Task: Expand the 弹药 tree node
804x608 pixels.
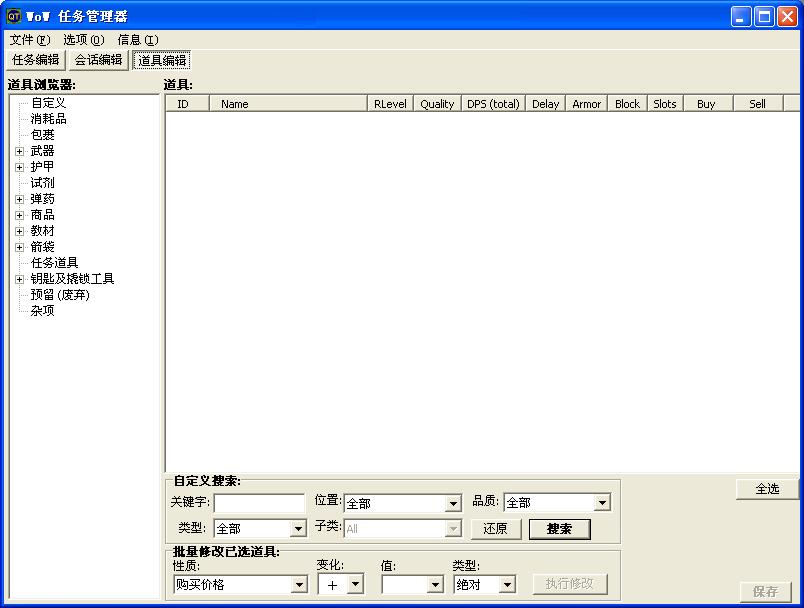Action: (19, 199)
